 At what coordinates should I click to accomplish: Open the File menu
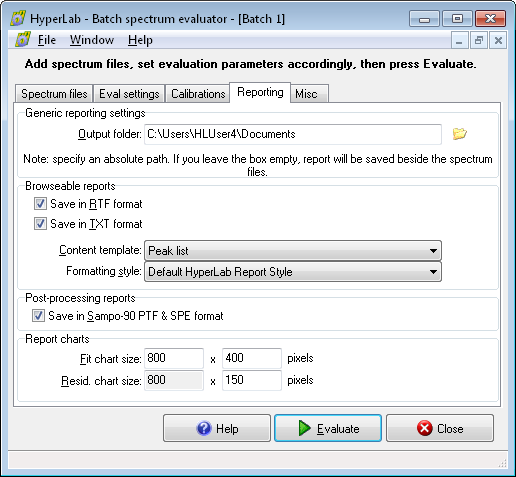[47, 40]
